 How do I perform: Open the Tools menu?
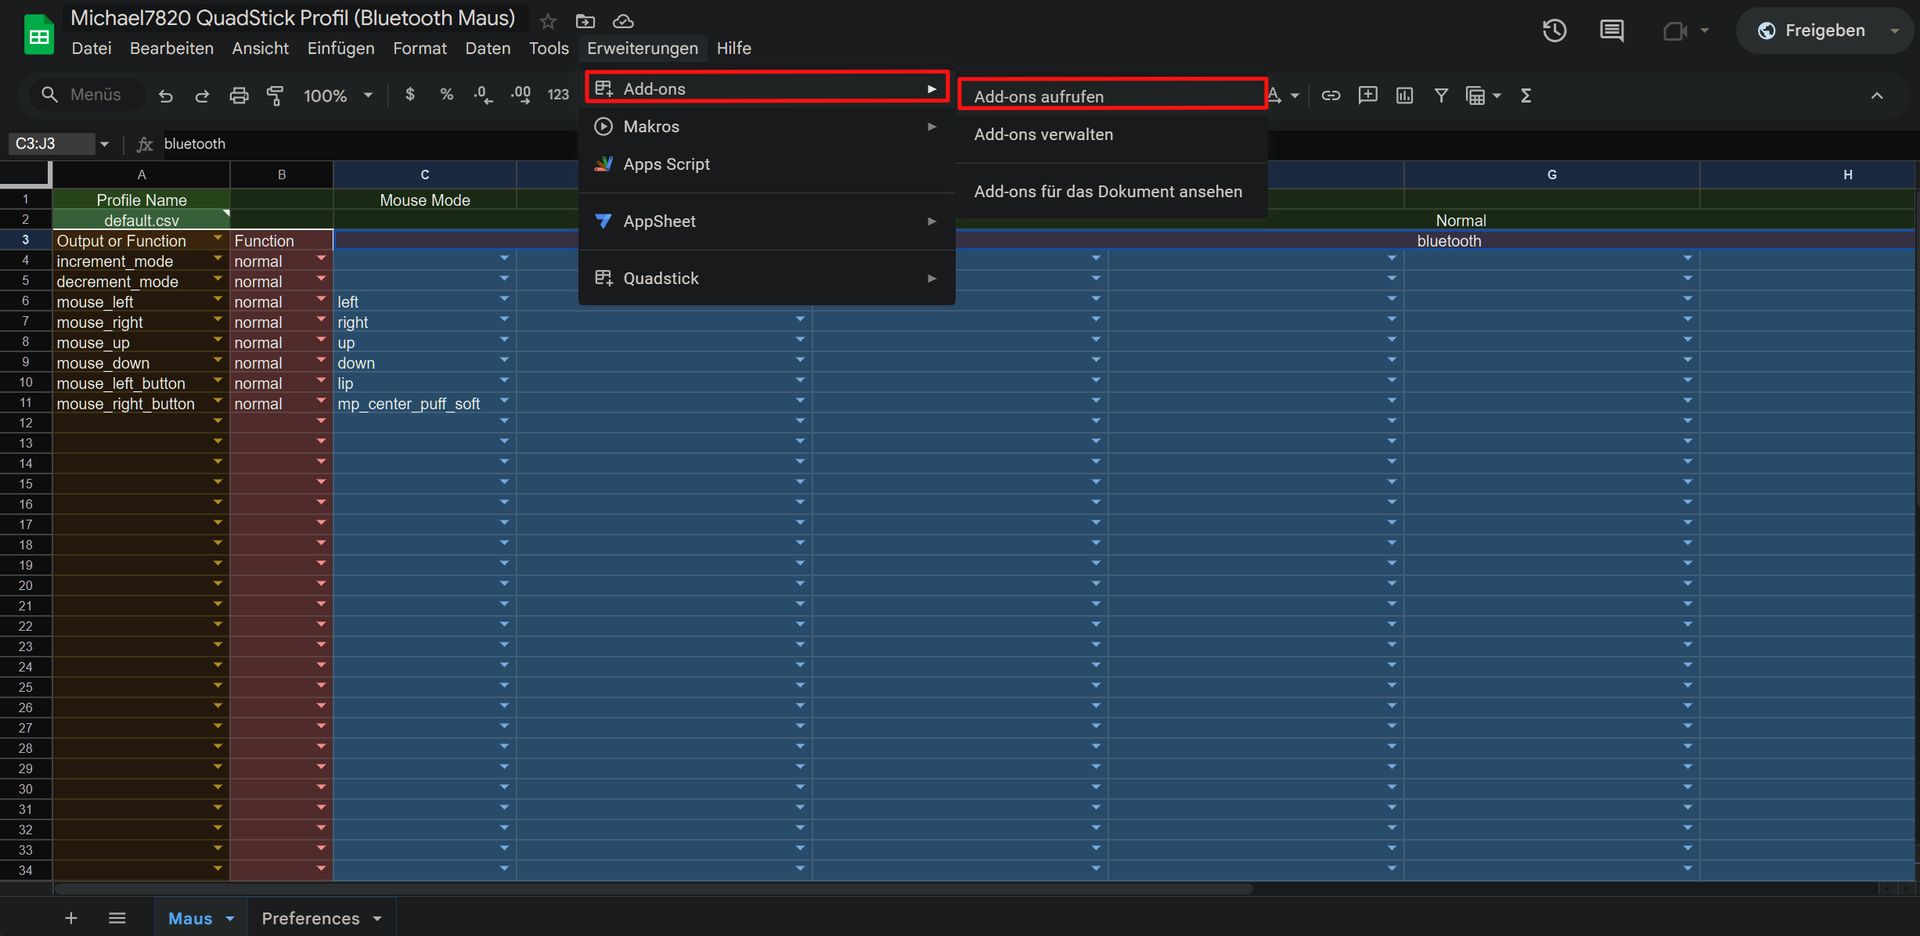pyautogui.click(x=548, y=48)
